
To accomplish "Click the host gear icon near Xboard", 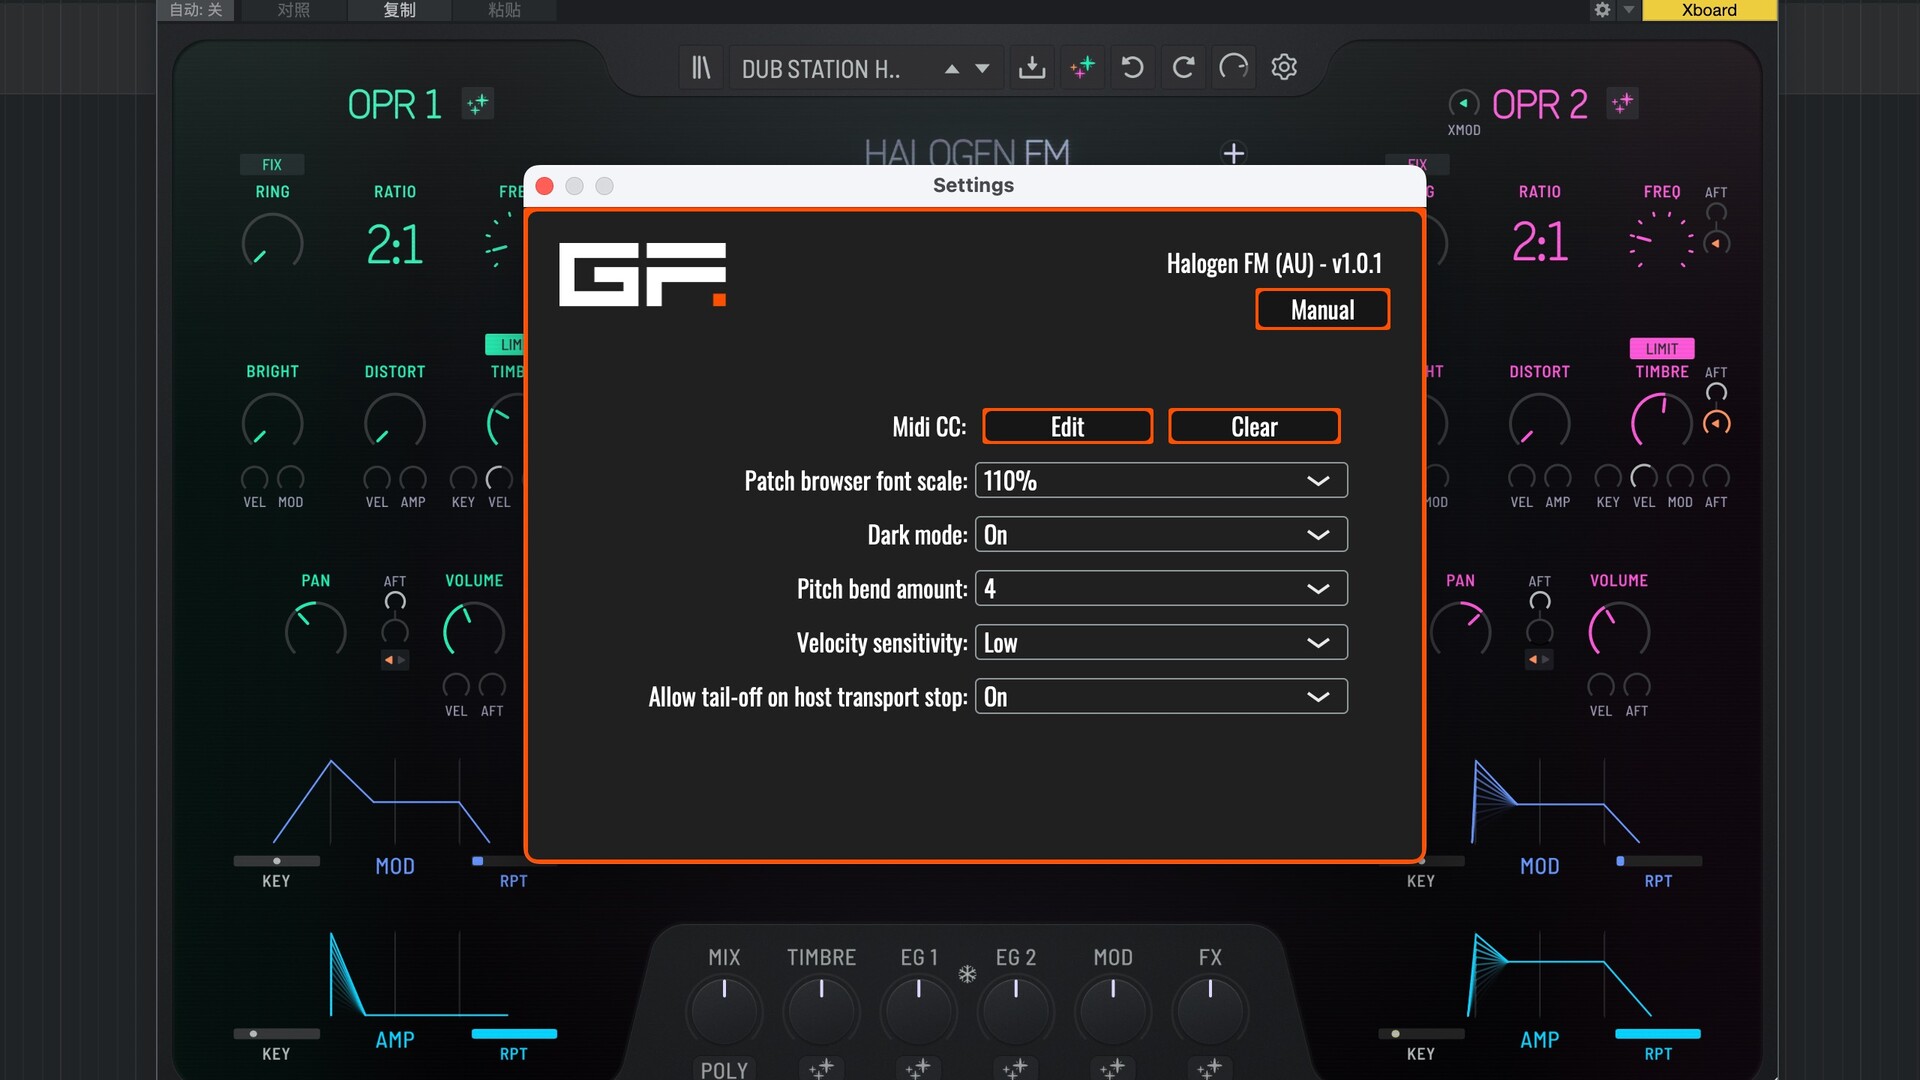I will (1603, 10).
